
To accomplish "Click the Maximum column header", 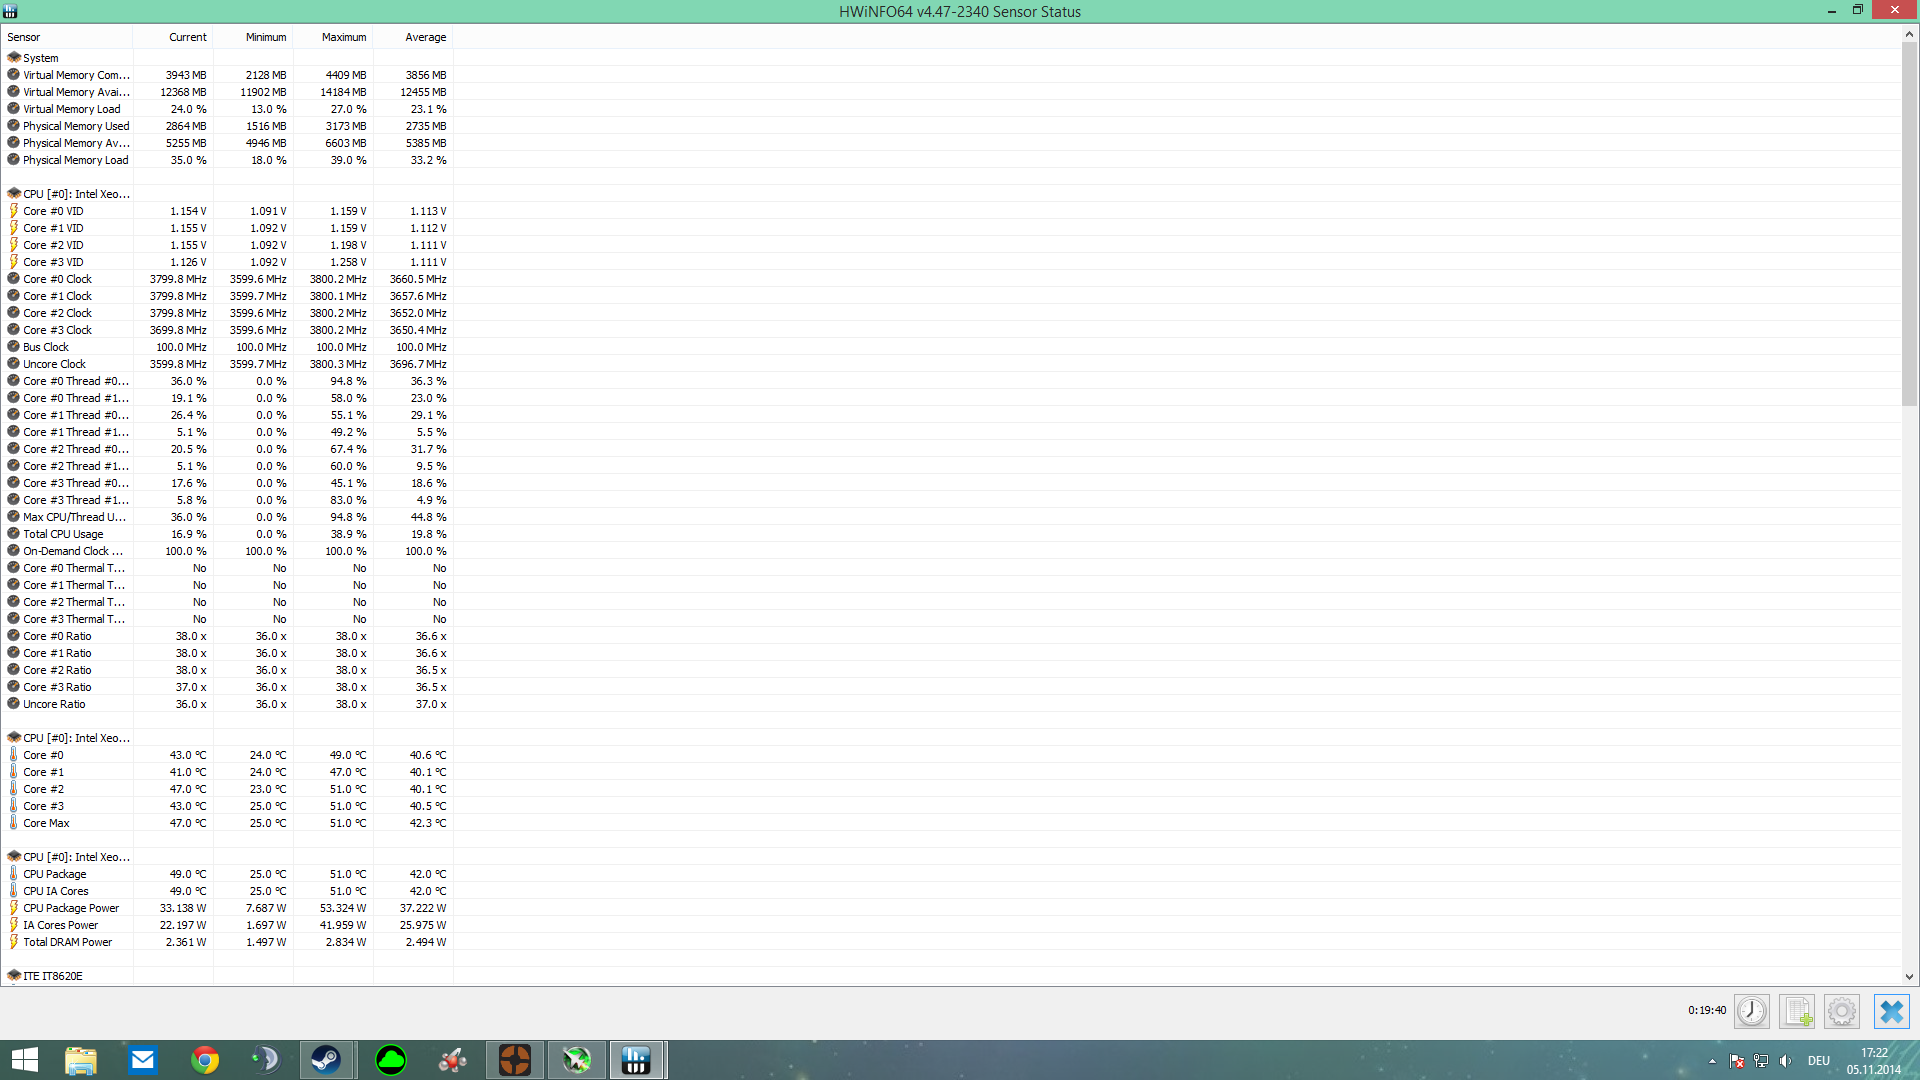I will [343, 37].
